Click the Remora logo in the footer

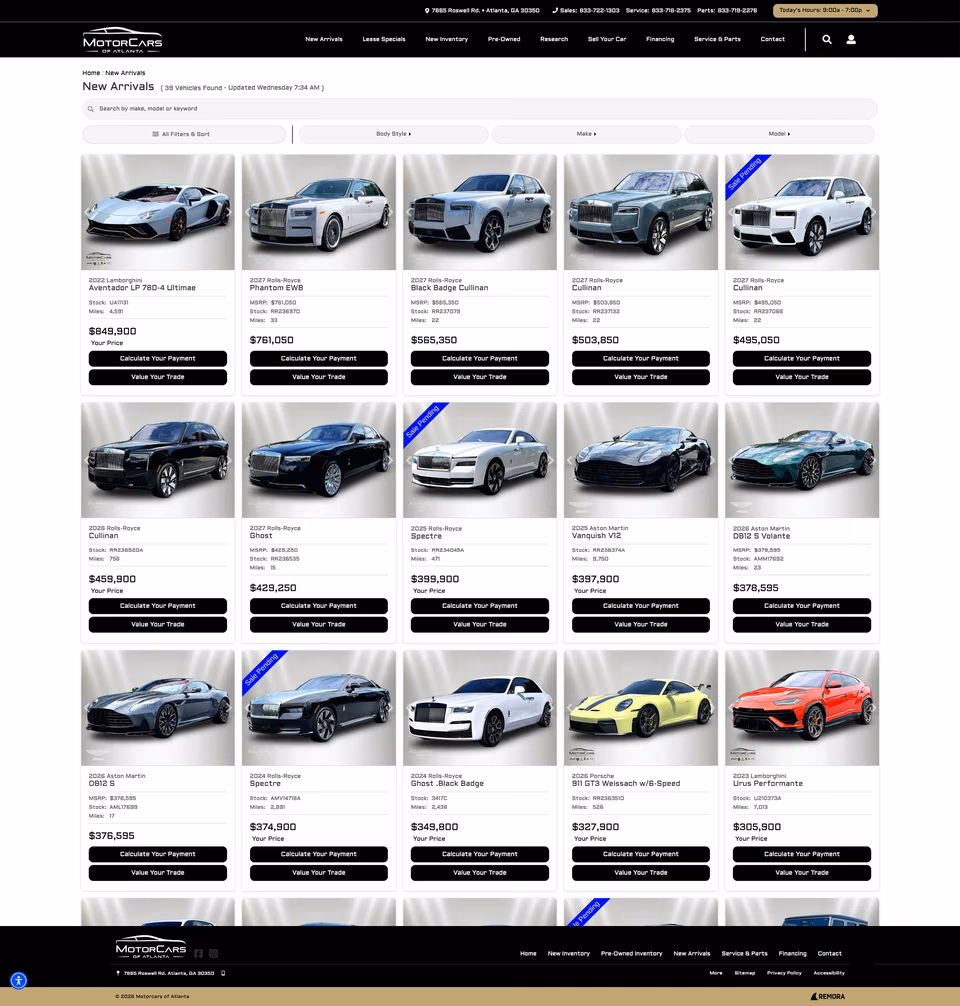tap(828, 996)
